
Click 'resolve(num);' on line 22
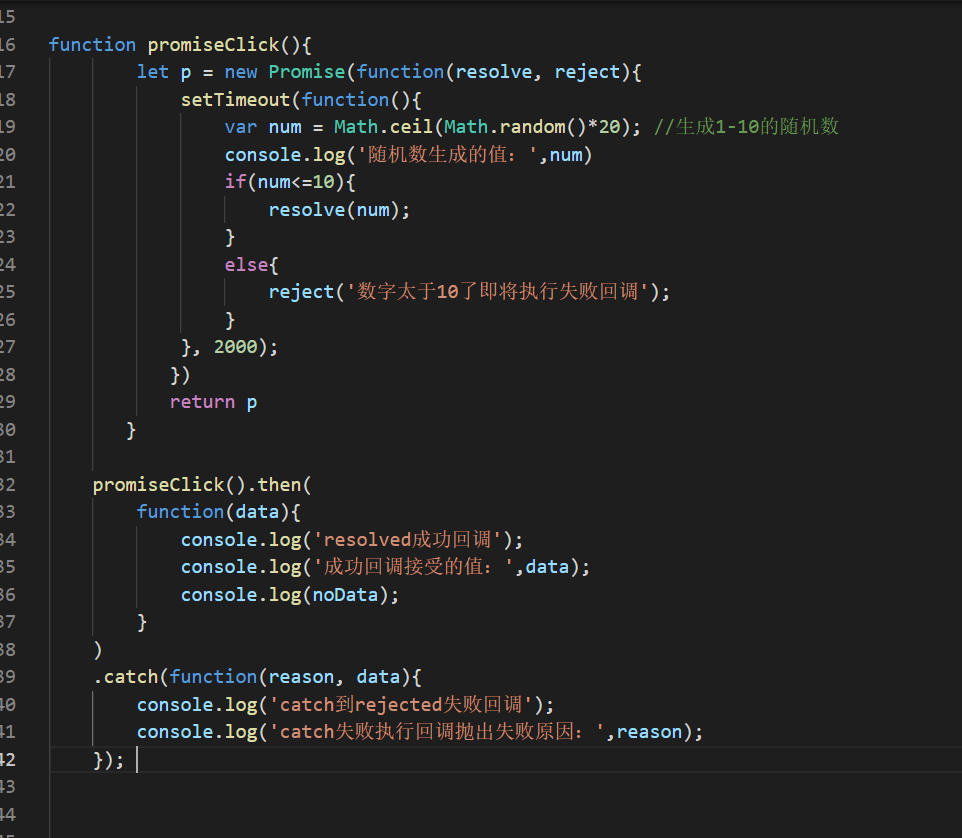(x=339, y=210)
